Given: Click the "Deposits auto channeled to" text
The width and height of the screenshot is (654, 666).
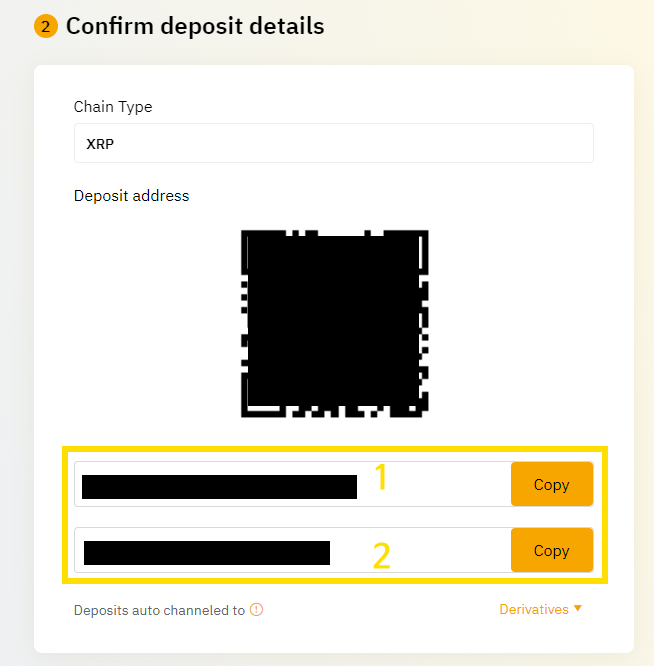Looking at the screenshot, I should (x=159, y=610).
